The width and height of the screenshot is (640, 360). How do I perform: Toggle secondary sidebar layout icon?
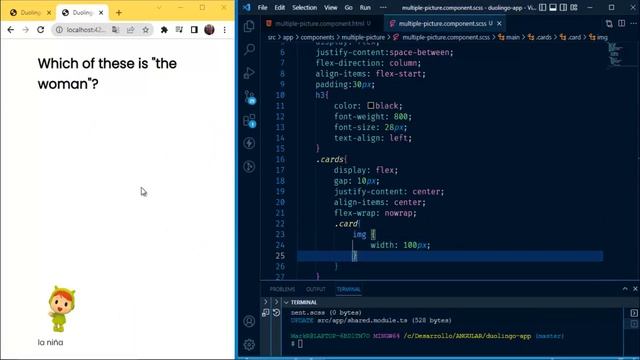563,7
